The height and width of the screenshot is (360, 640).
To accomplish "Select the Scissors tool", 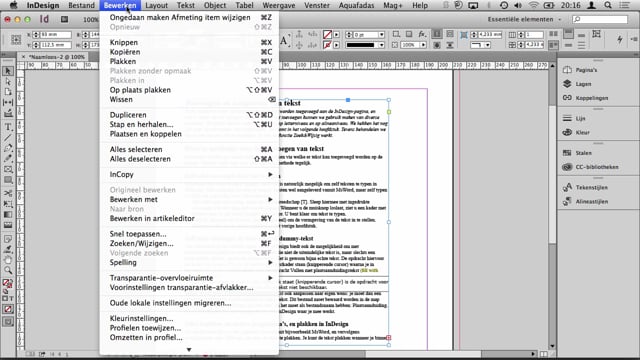I will pos(8,193).
